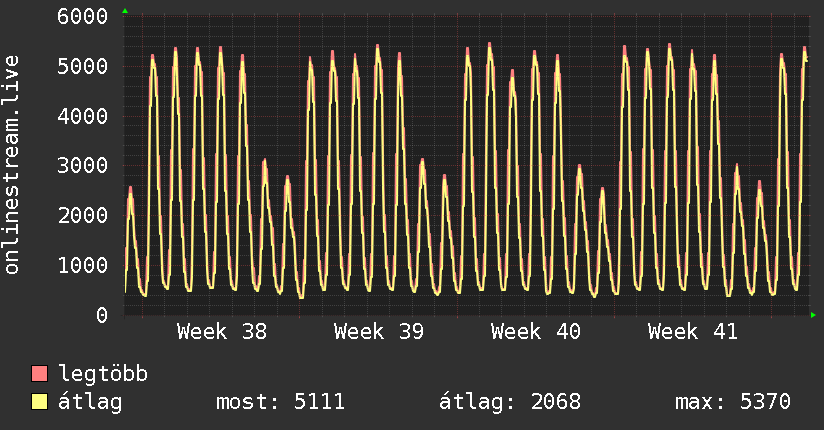Click the 0 y-axis origin label
Image resolution: width=824 pixels, height=430 pixels.
tap(101, 315)
